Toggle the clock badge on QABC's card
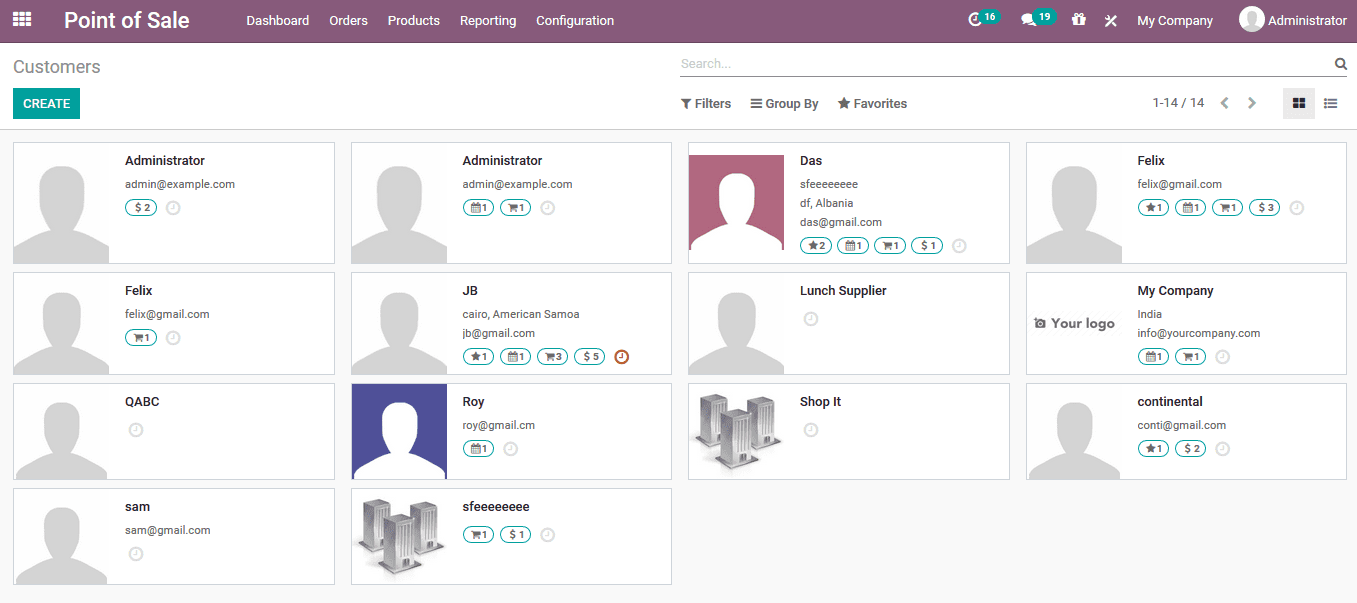This screenshot has height=603, width=1357. pyautogui.click(x=135, y=430)
